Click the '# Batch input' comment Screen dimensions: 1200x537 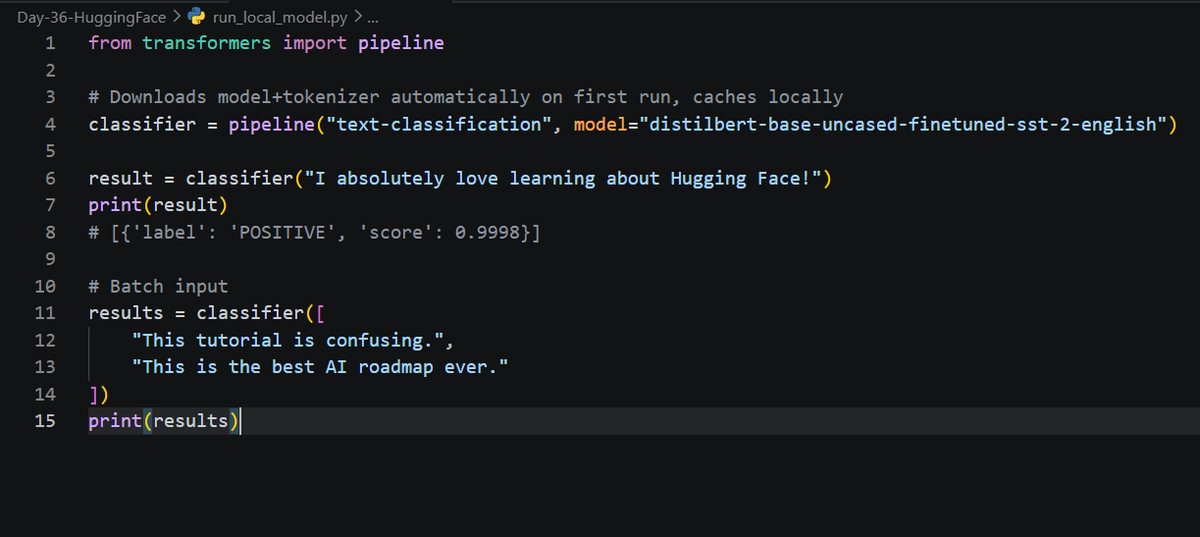(x=158, y=286)
